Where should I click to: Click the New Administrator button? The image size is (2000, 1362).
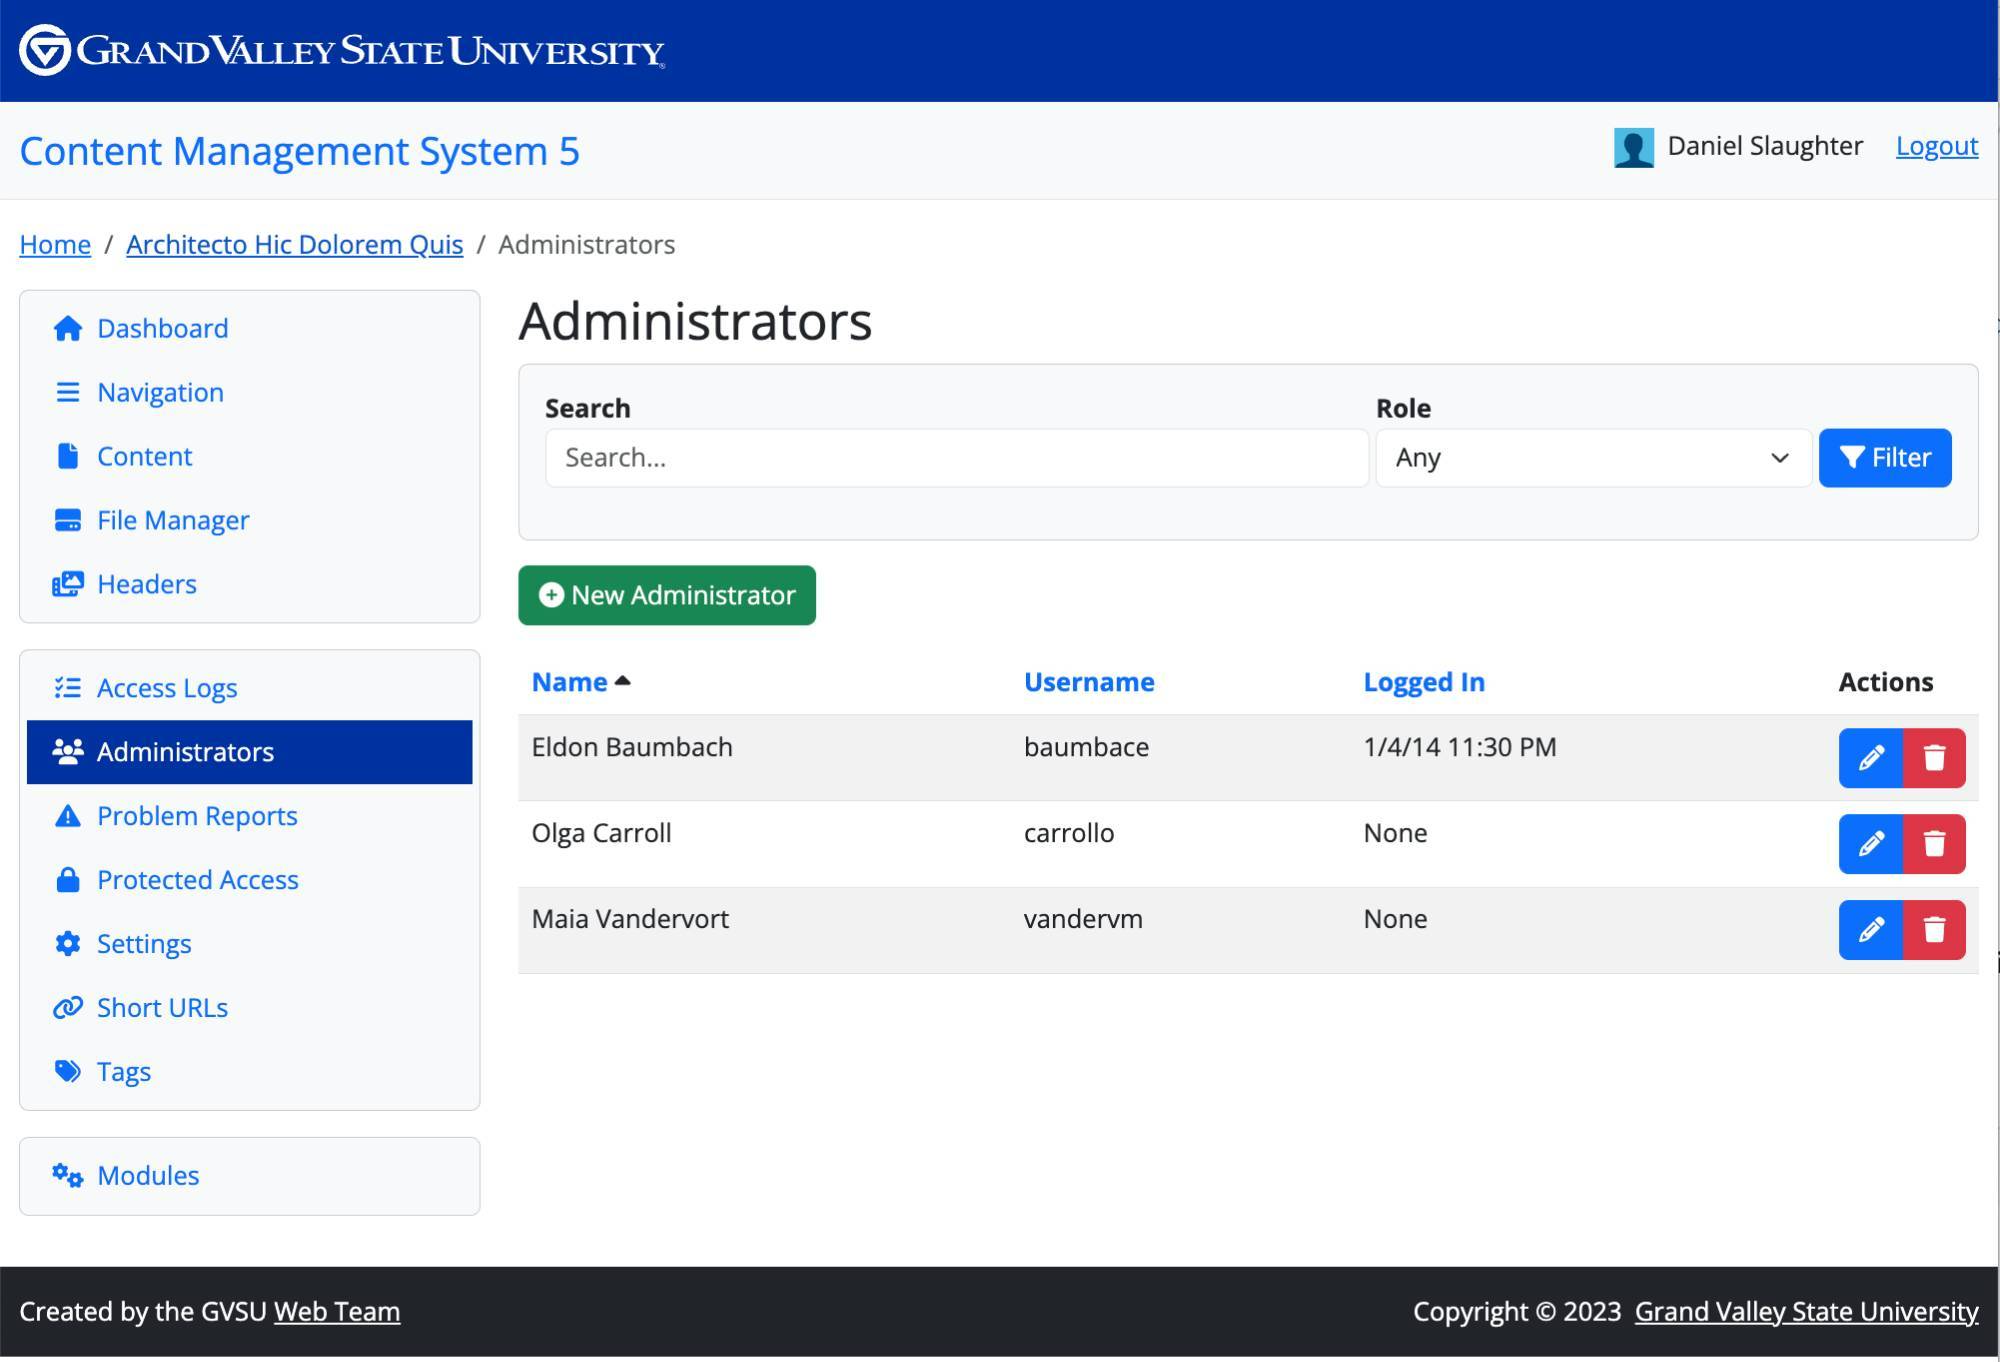click(x=666, y=595)
